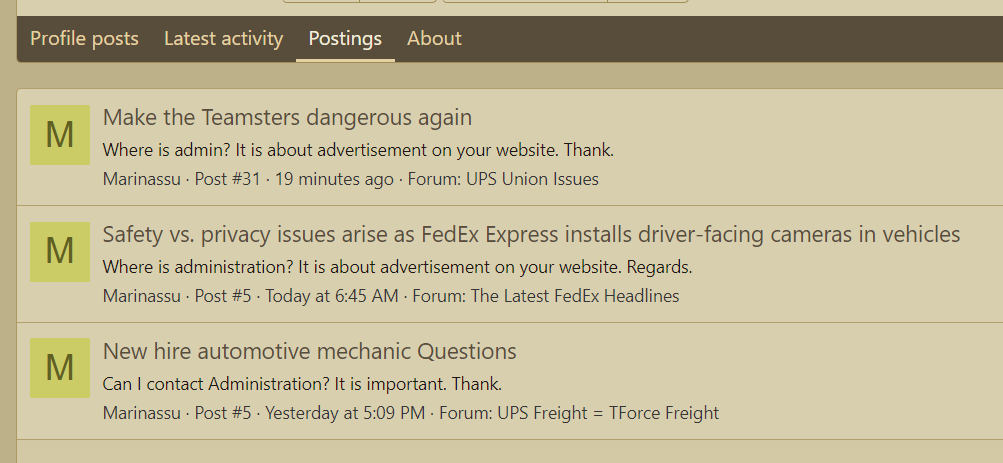Click the 19 minutes ago timestamp
The height and width of the screenshot is (463, 1003).
[334, 179]
